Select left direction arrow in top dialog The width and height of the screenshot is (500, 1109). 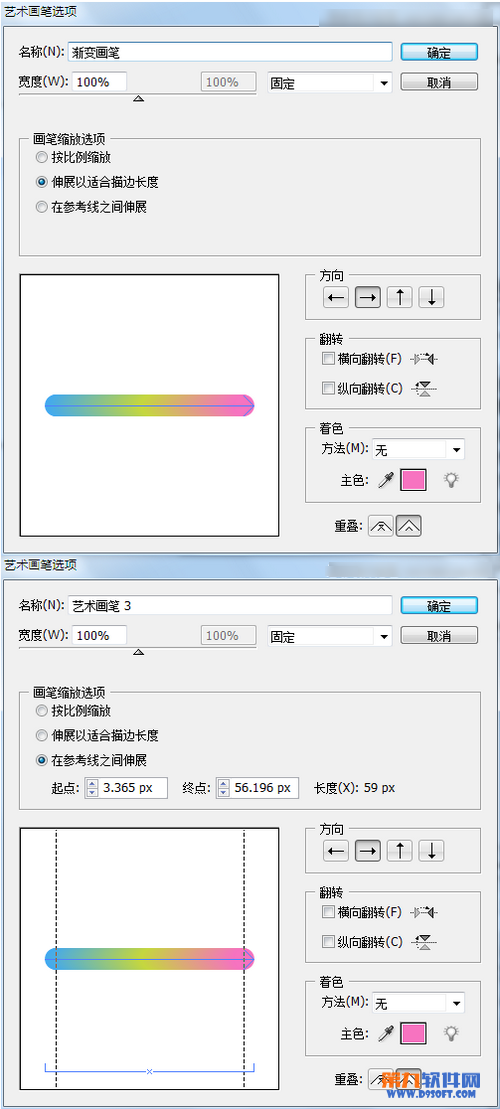(x=337, y=298)
